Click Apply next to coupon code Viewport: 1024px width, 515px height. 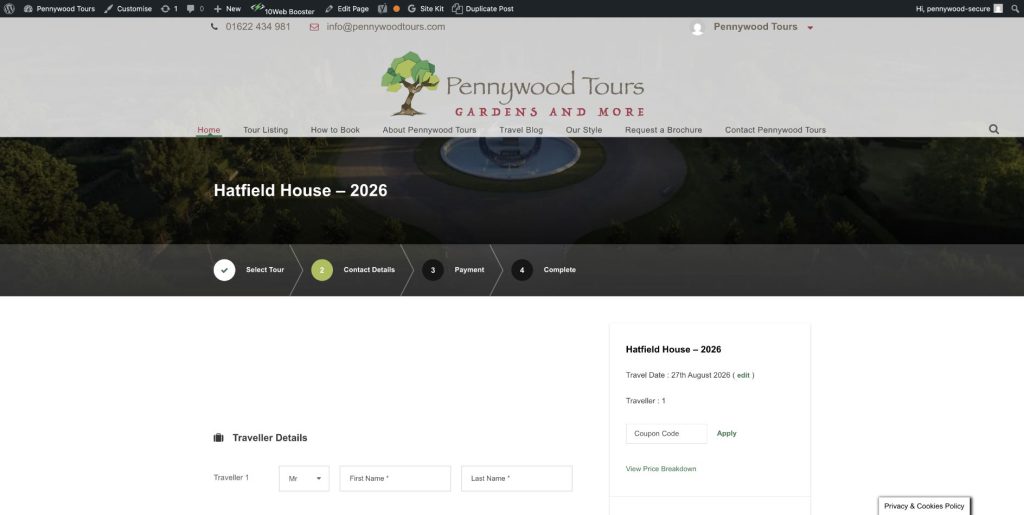click(x=726, y=433)
